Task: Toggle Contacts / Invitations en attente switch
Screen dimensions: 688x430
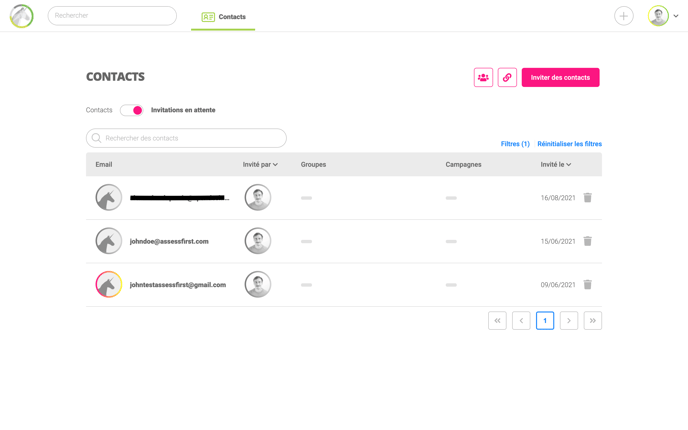Action: click(132, 110)
